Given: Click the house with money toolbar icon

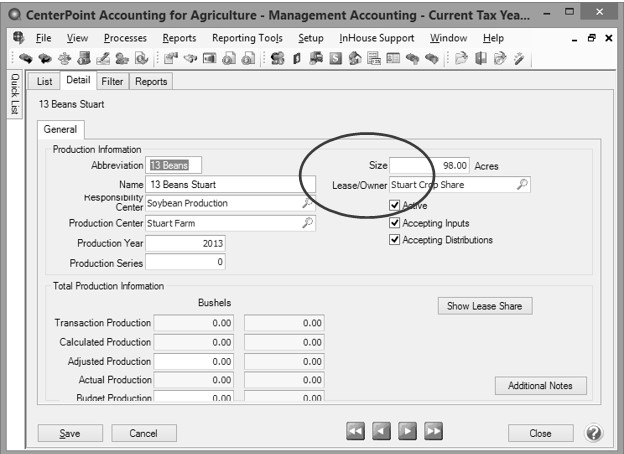Looking at the screenshot, I should tap(355, 59).
